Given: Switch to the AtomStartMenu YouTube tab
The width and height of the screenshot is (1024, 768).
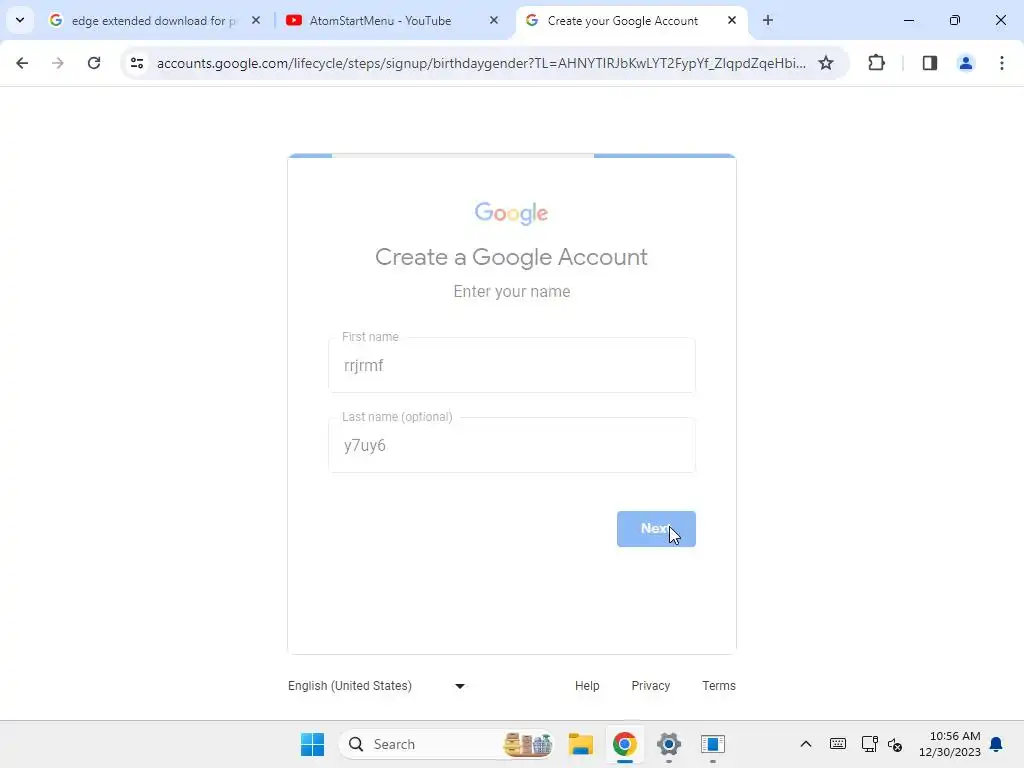Looking at the screenshot, I should 392,21.
